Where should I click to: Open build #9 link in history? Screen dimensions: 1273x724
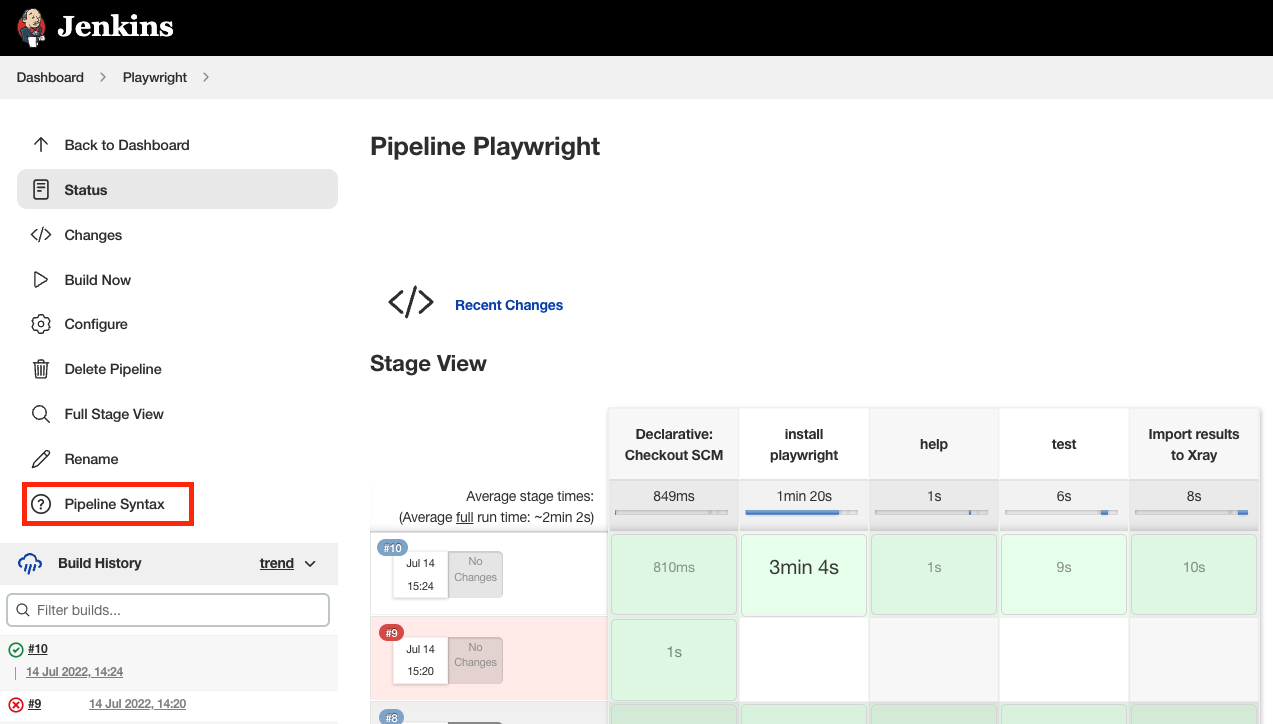pos(34,704)
